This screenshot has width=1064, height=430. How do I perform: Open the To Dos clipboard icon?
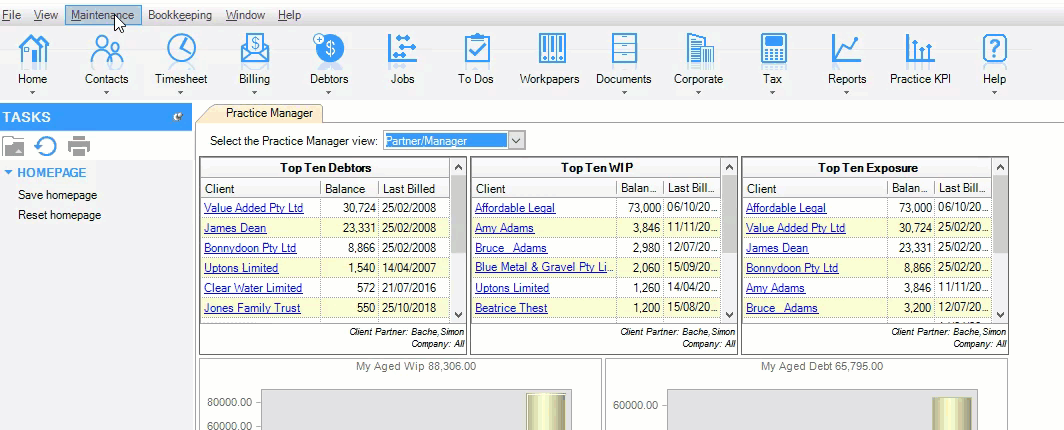[x=475, y=49]
